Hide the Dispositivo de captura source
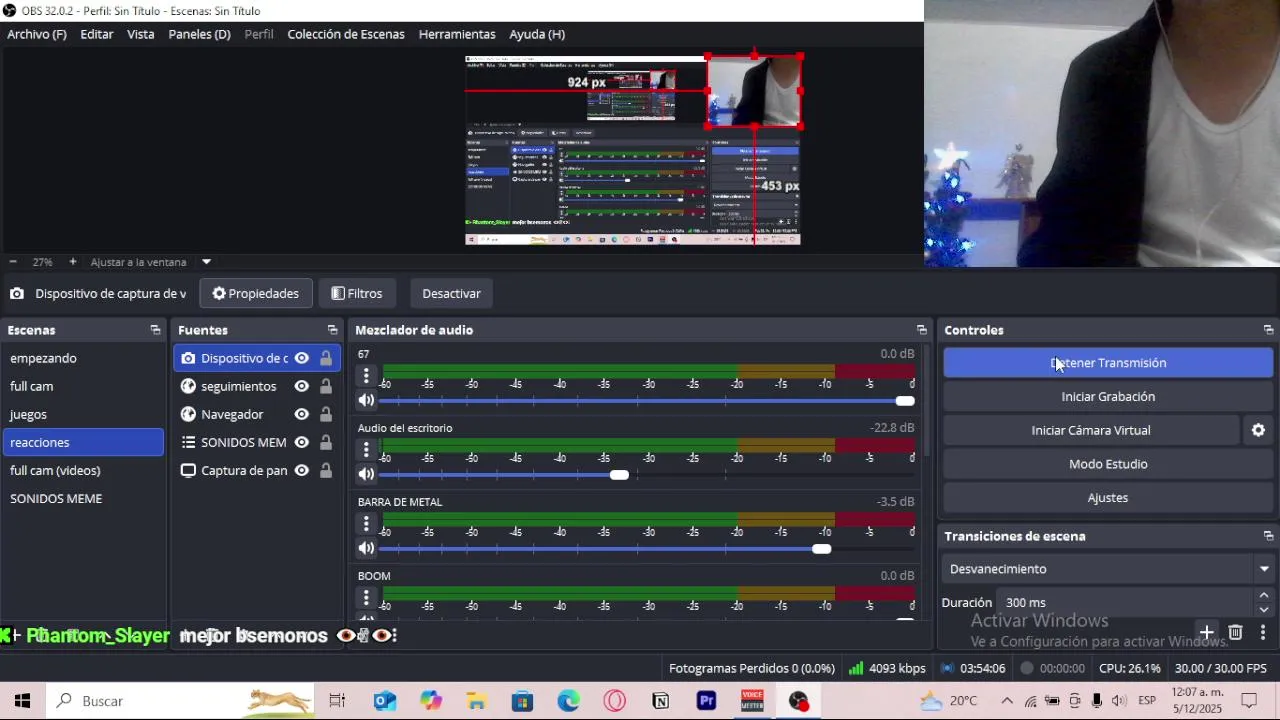Screen dimensions: 1280x720 tap(301, 358)
